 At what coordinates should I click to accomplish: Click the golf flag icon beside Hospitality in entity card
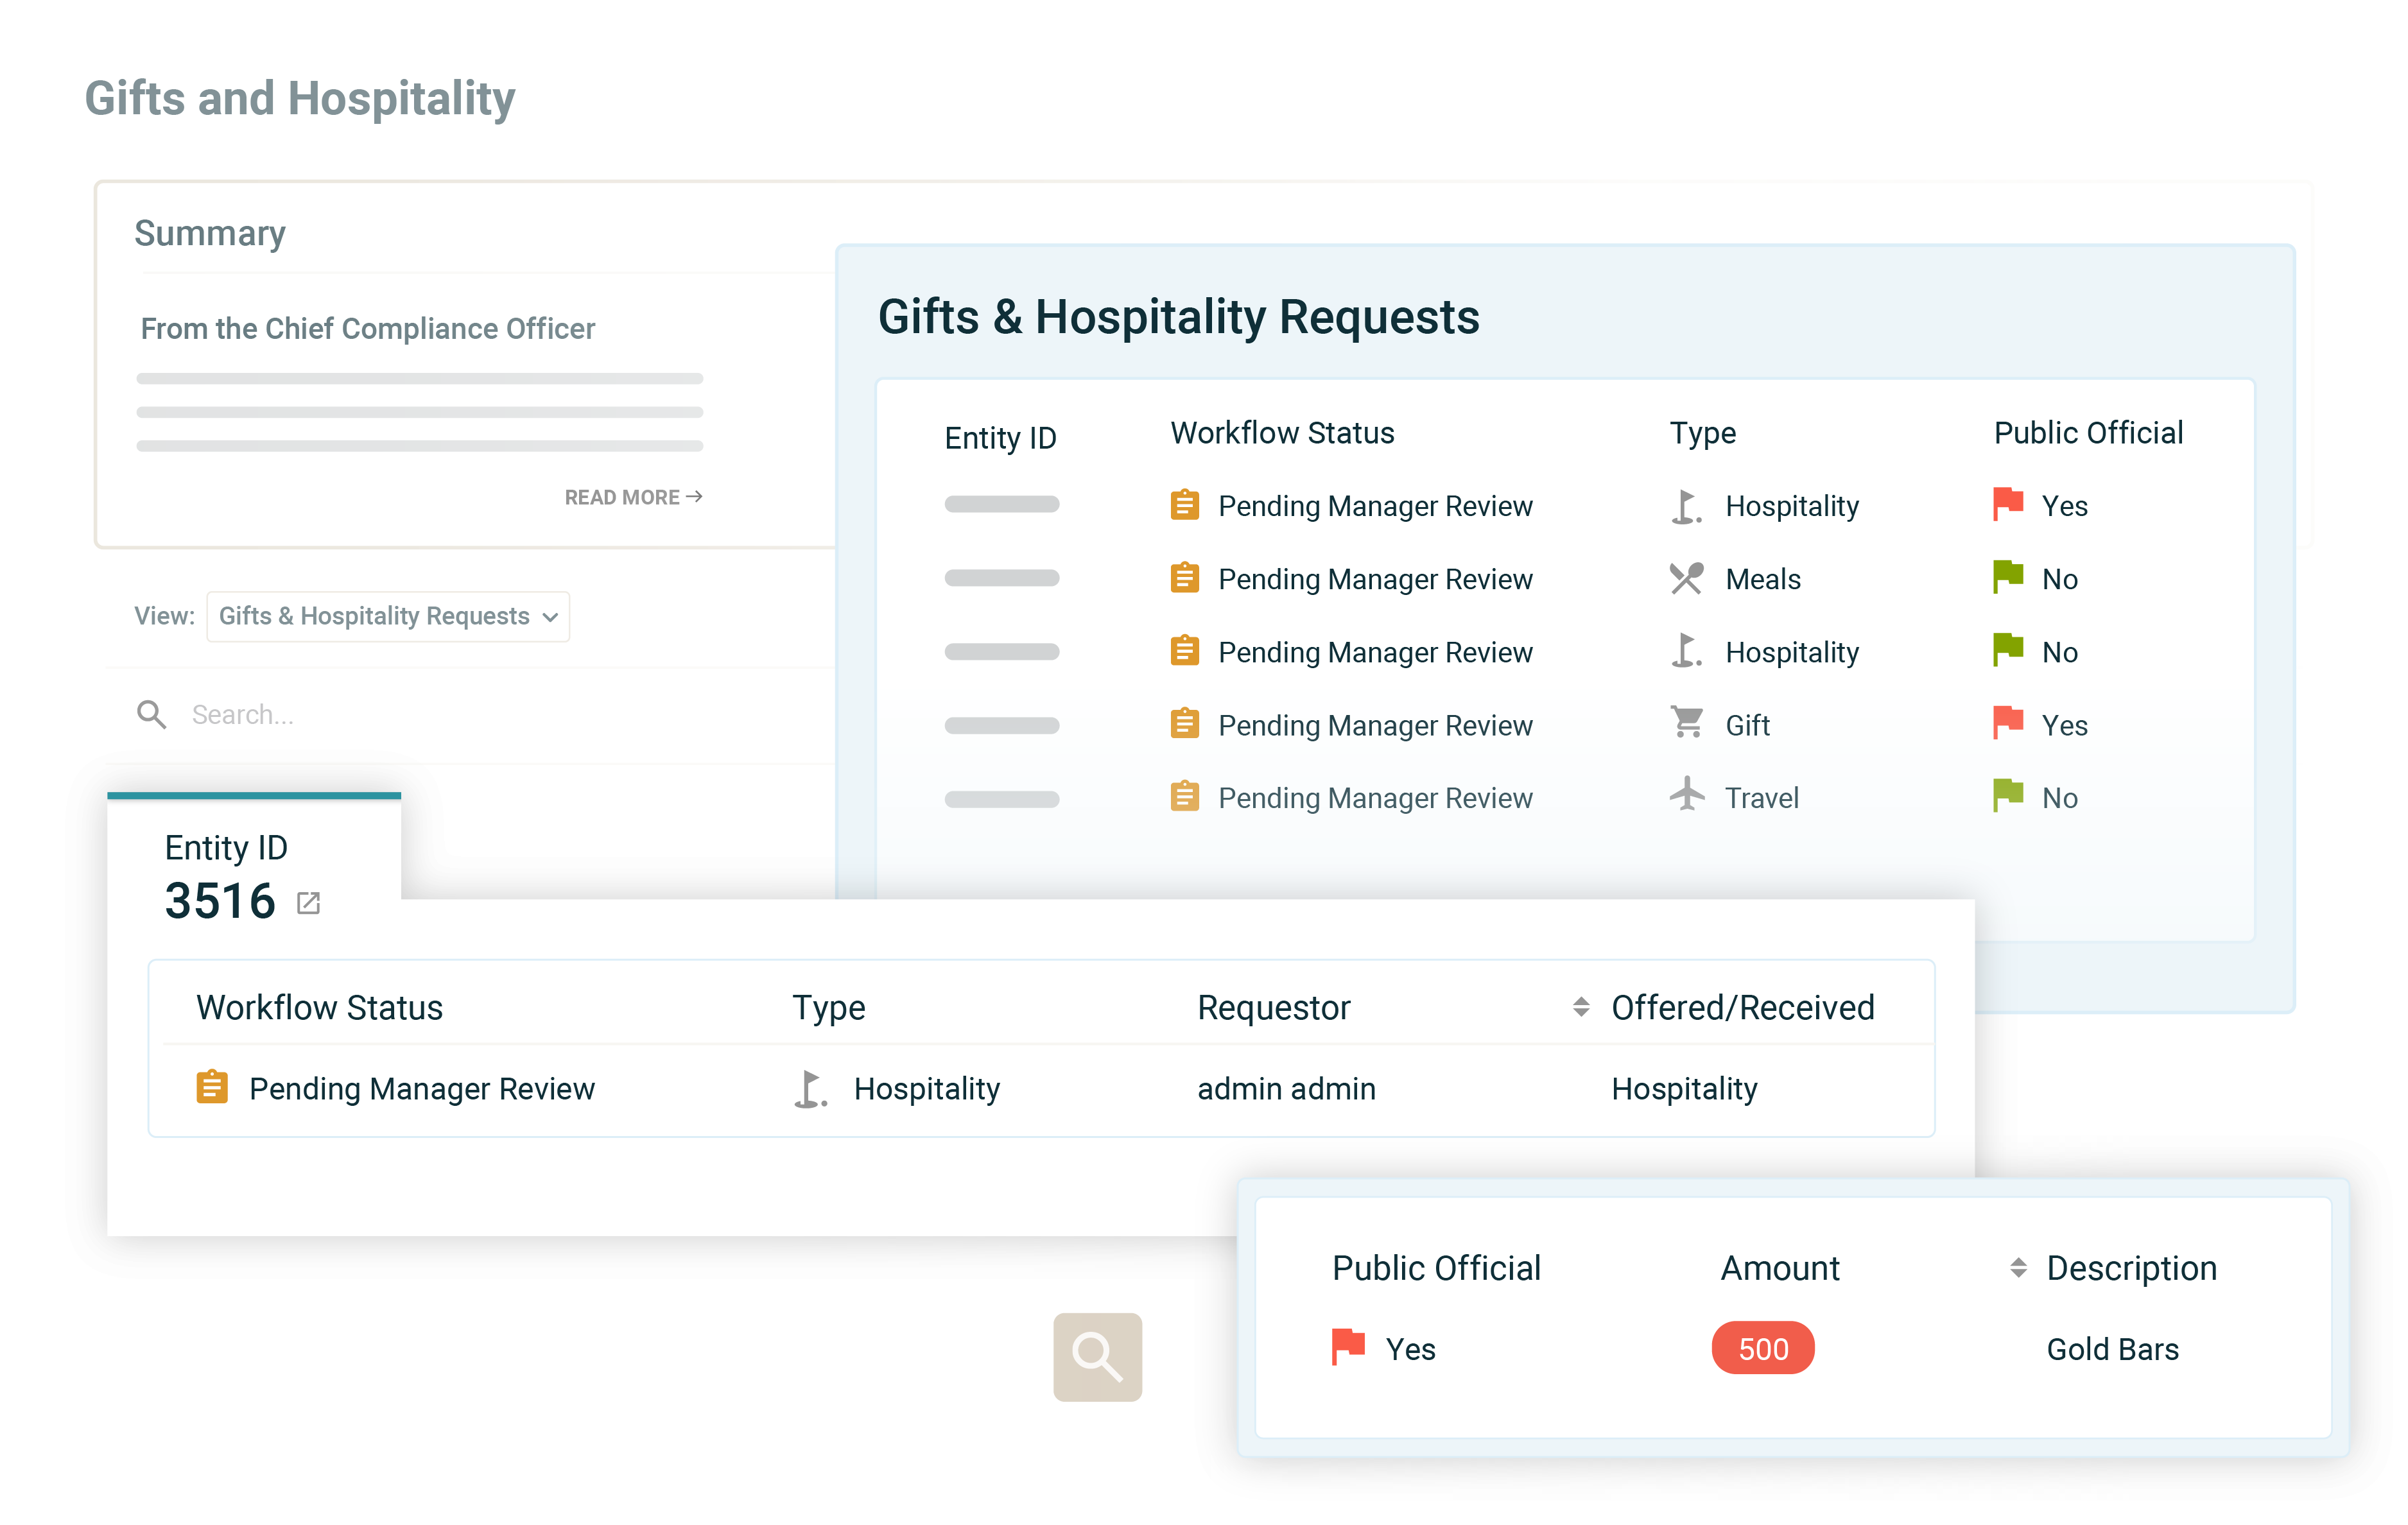click(x=810, y=1088)
